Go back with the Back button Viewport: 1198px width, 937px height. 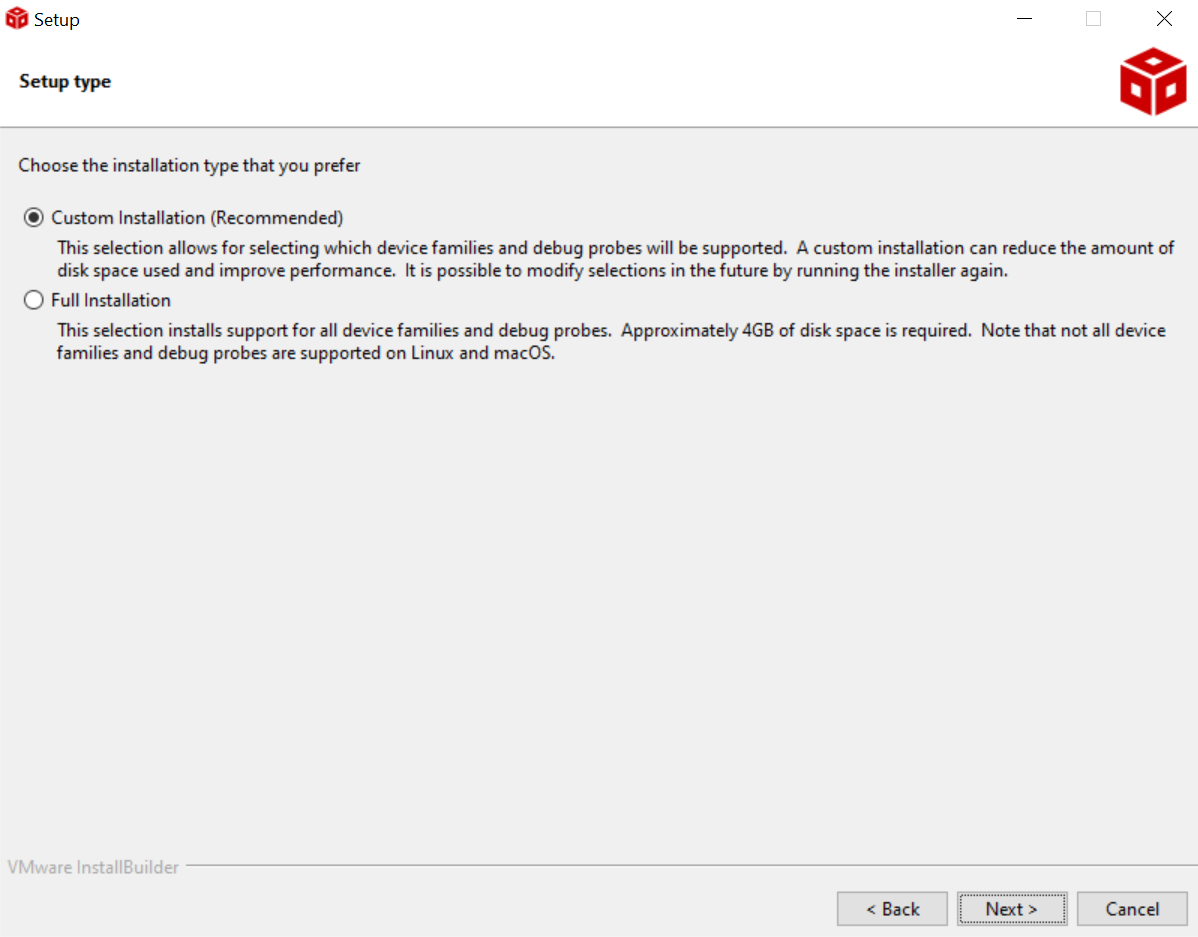(x=892, y=909)
